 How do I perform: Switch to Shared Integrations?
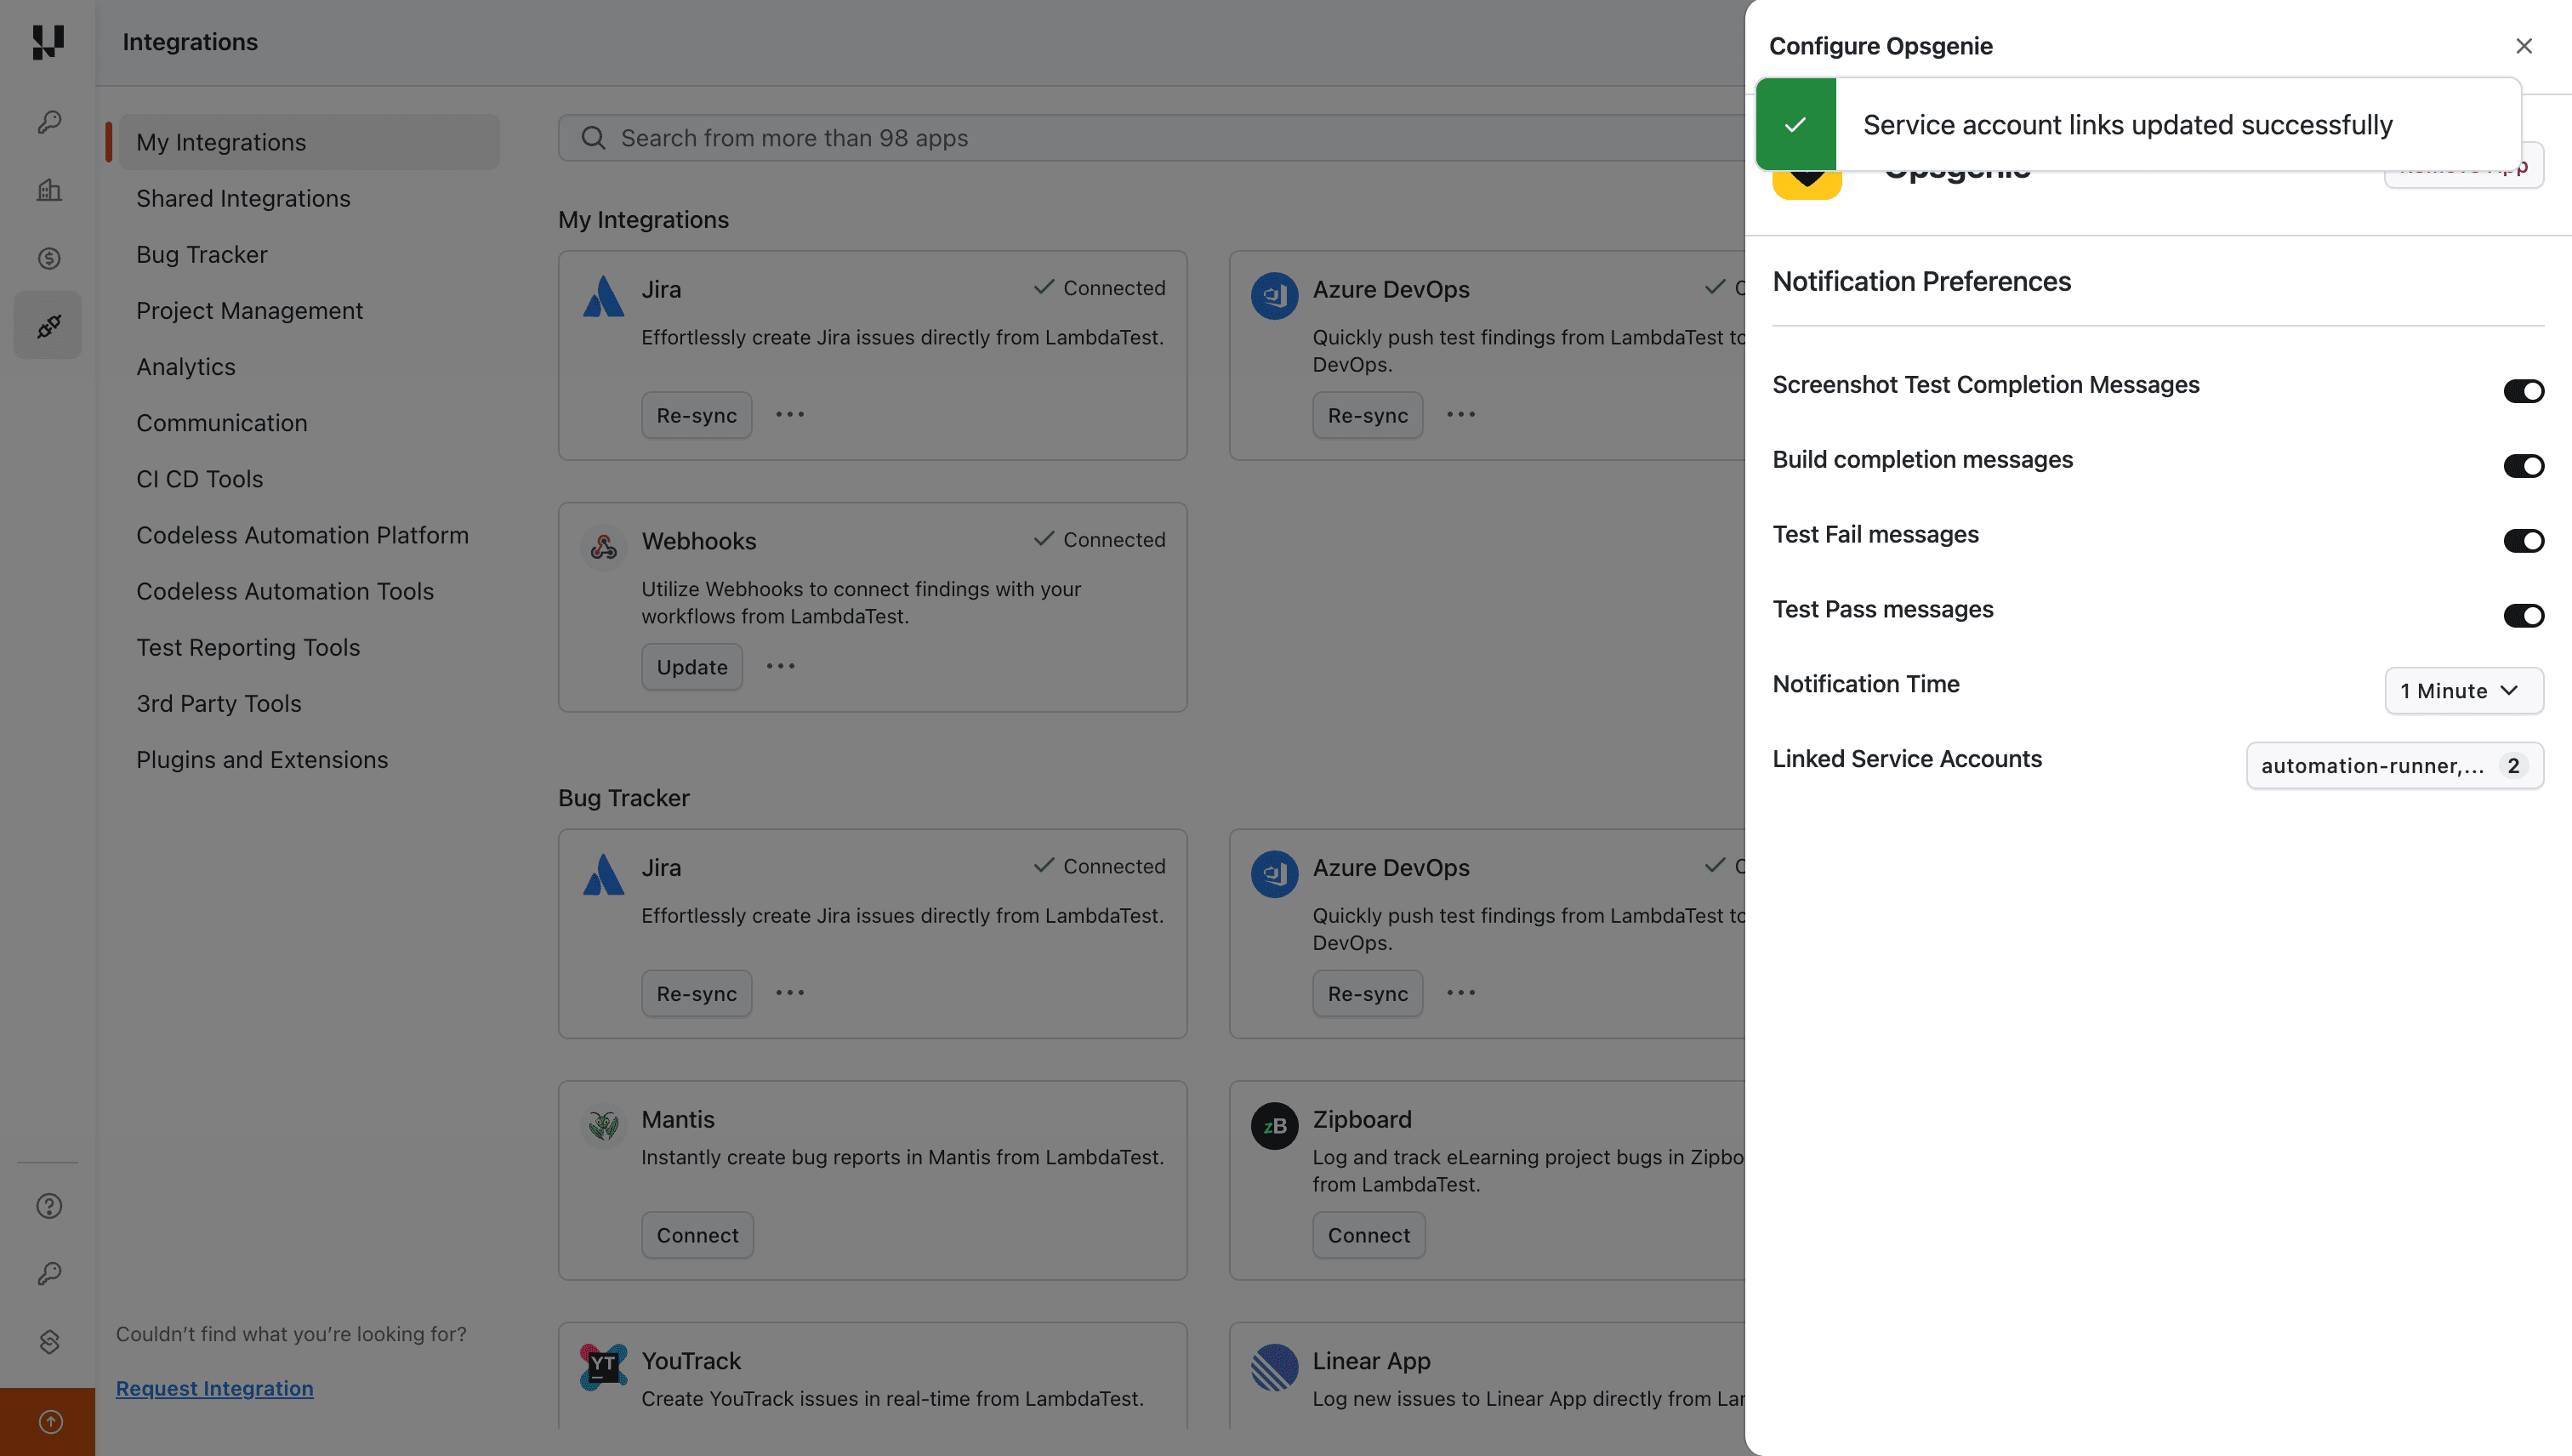point(243,198)
